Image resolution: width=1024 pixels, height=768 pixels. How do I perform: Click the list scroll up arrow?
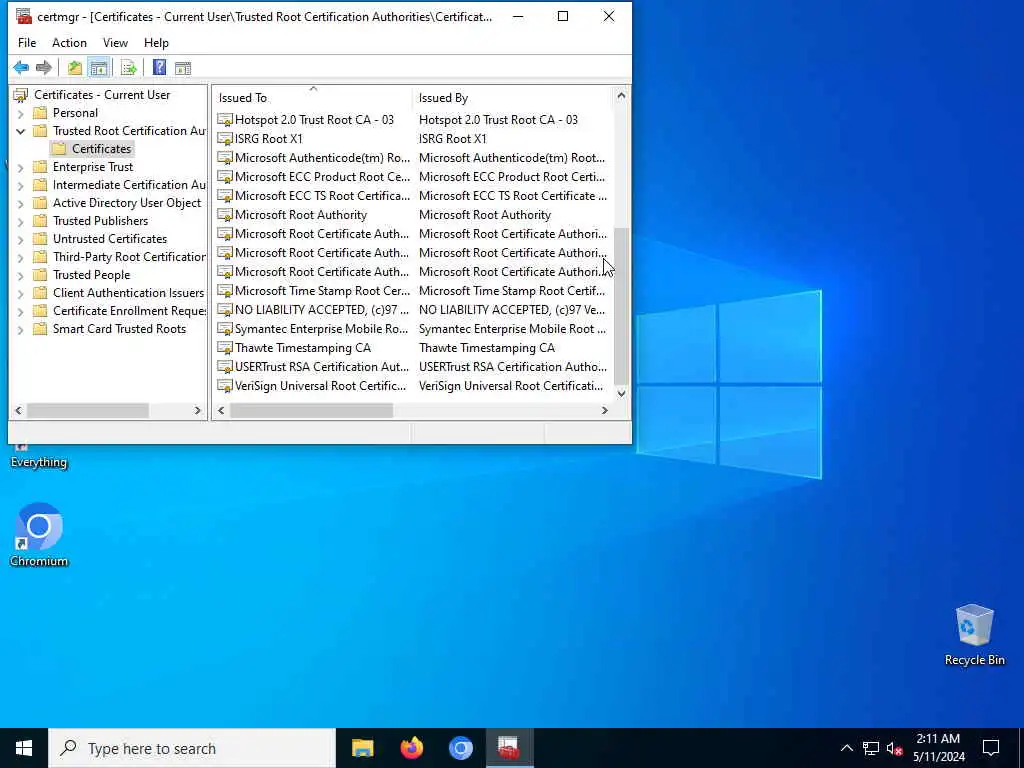click(621, 95)
